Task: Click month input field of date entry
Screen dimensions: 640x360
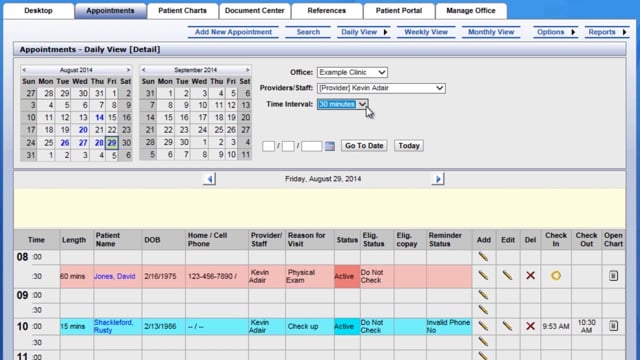Action: pos(268,146)
